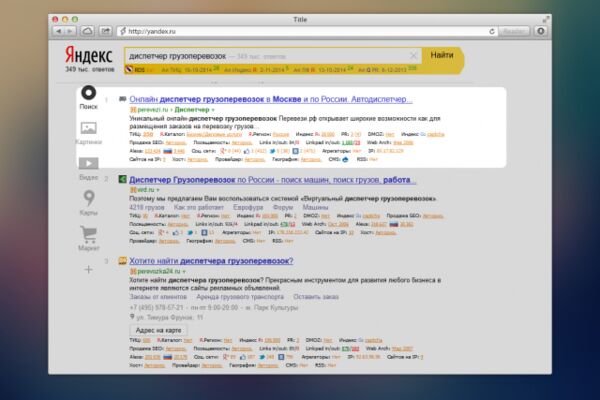Click the iCloud tabs toolbar icon

coord(87,31)
